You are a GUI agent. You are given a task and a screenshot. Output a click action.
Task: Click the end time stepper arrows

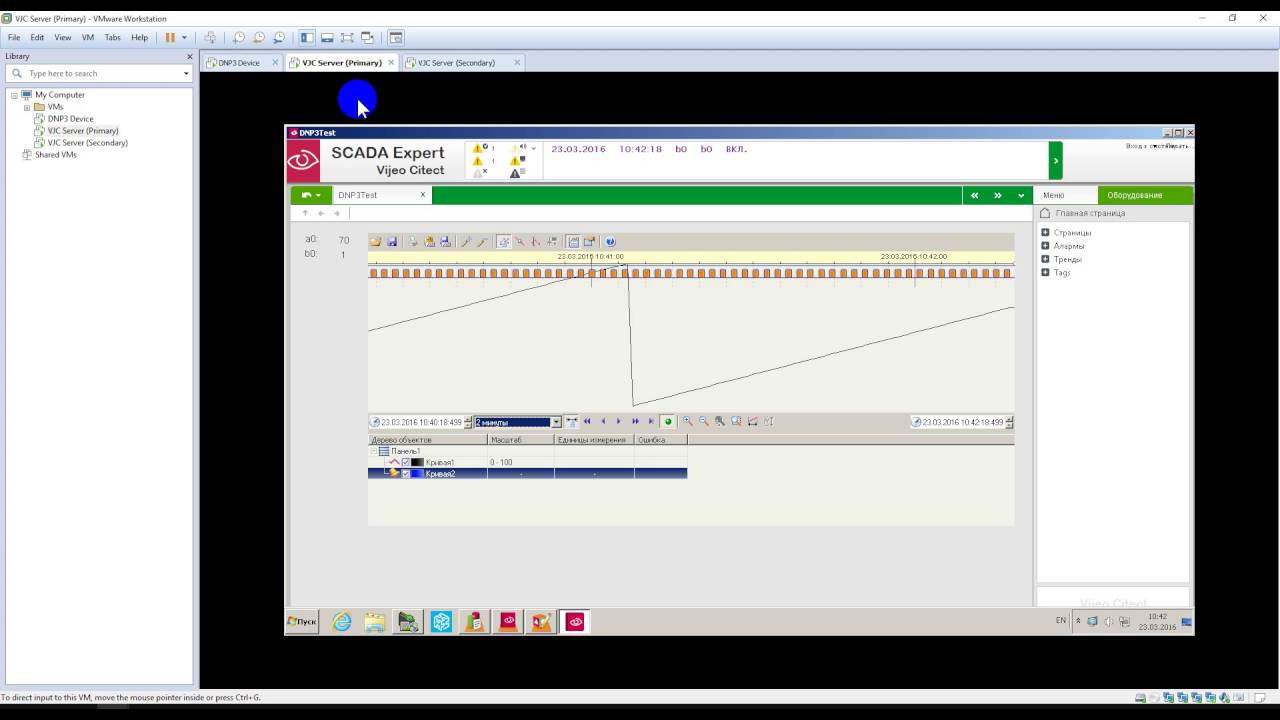(x=1009, y=422)
